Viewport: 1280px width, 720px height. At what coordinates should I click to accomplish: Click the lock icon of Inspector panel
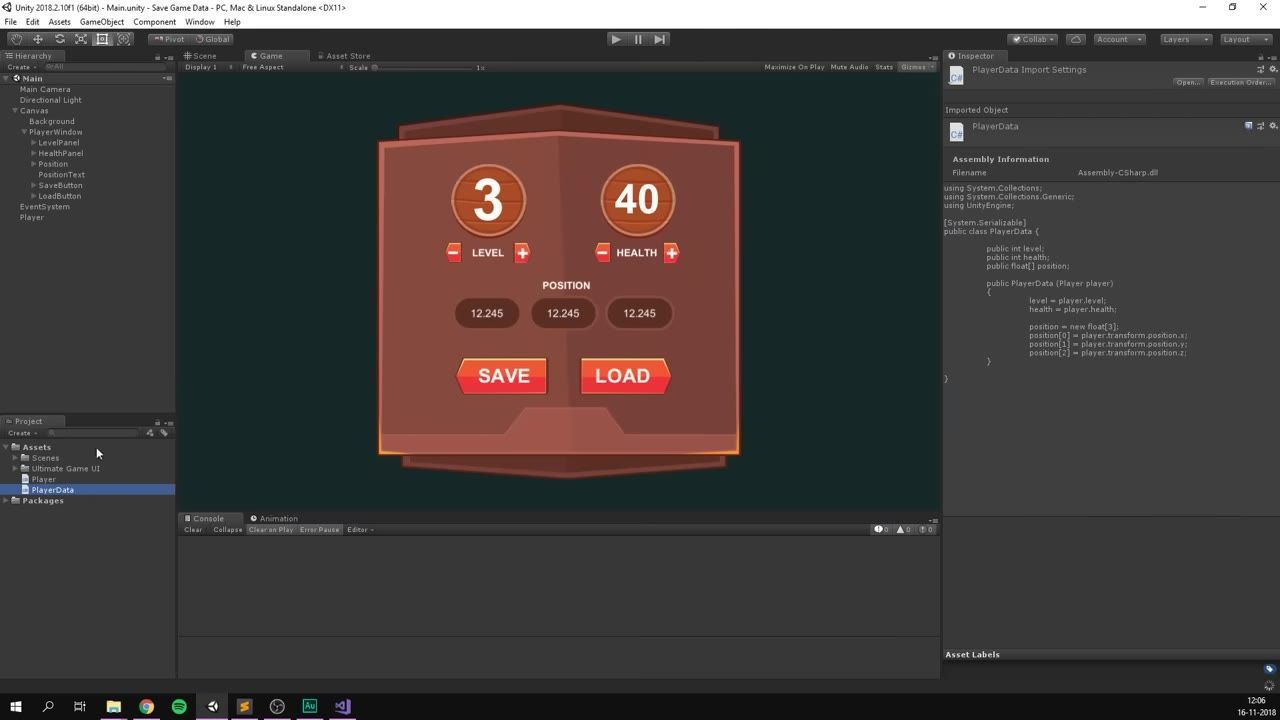(x=1262, y=56)
